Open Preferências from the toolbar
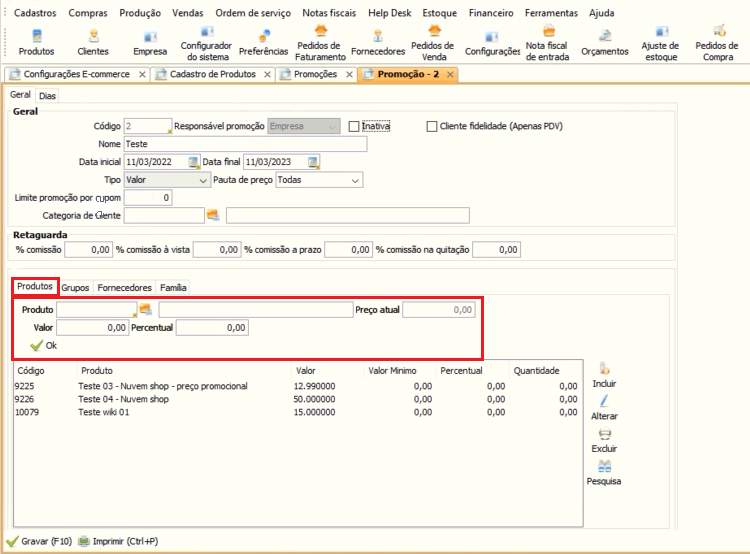The image size is (750, 554). (264, 43)
